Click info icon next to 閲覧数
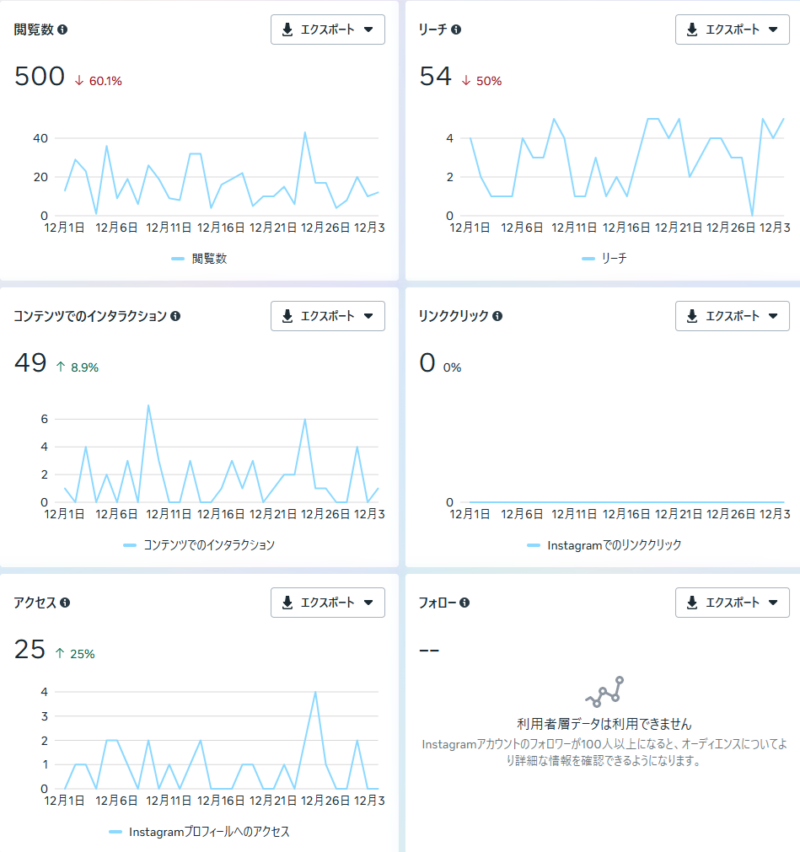 63,30
